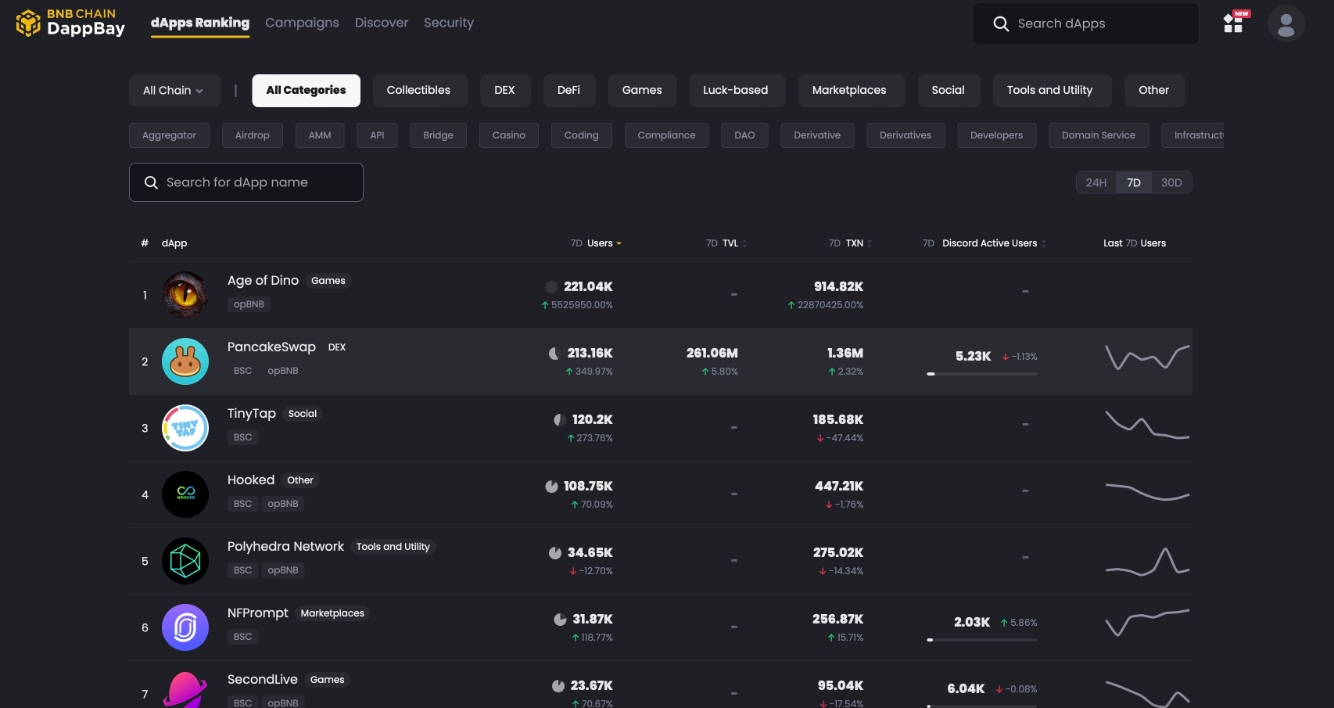Select the Polyhedra Network hexagon icon
The height and width of the screenshot is (708, 1334).
(185, 561)
